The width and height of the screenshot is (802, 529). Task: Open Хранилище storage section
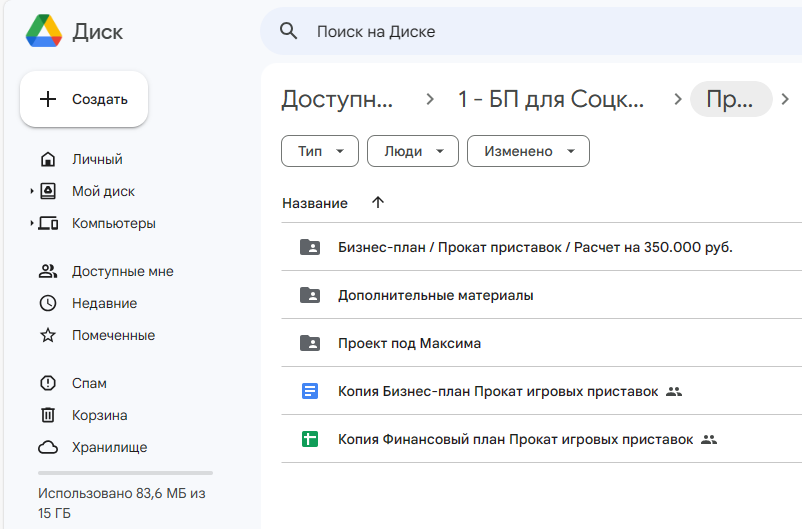(109, 447)
